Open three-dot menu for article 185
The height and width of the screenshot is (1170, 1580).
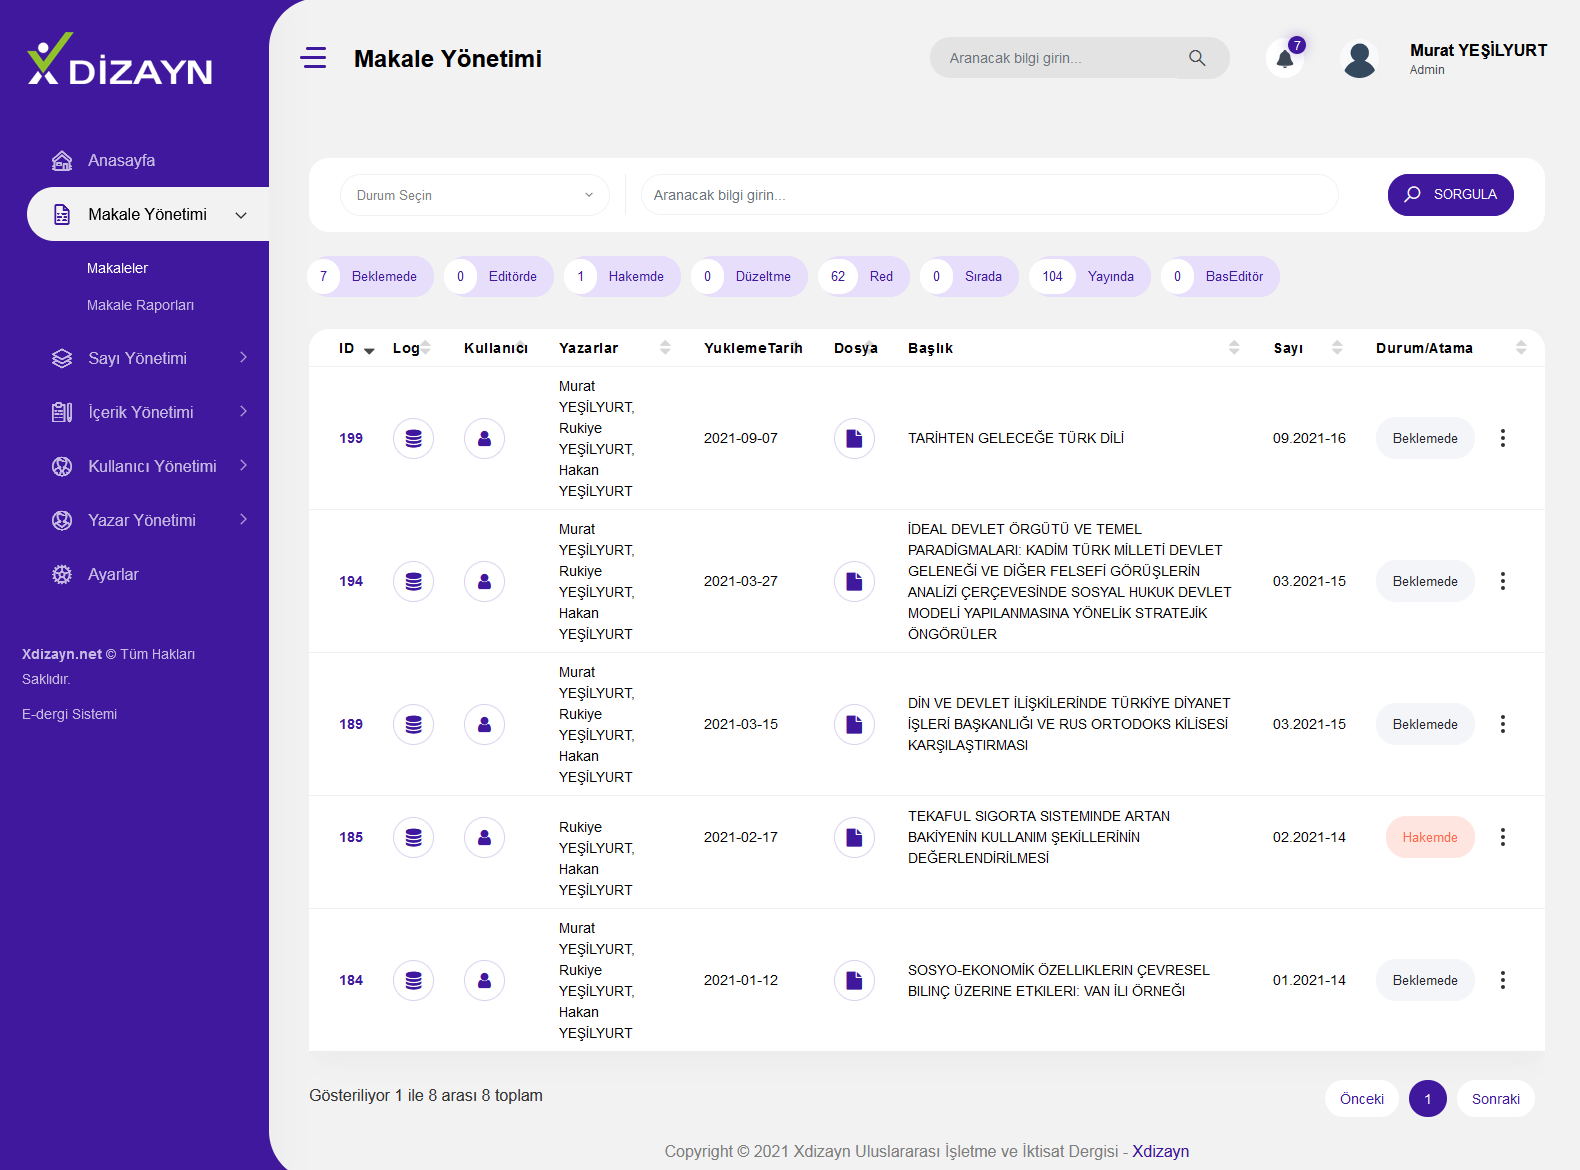click(1502, 837)
